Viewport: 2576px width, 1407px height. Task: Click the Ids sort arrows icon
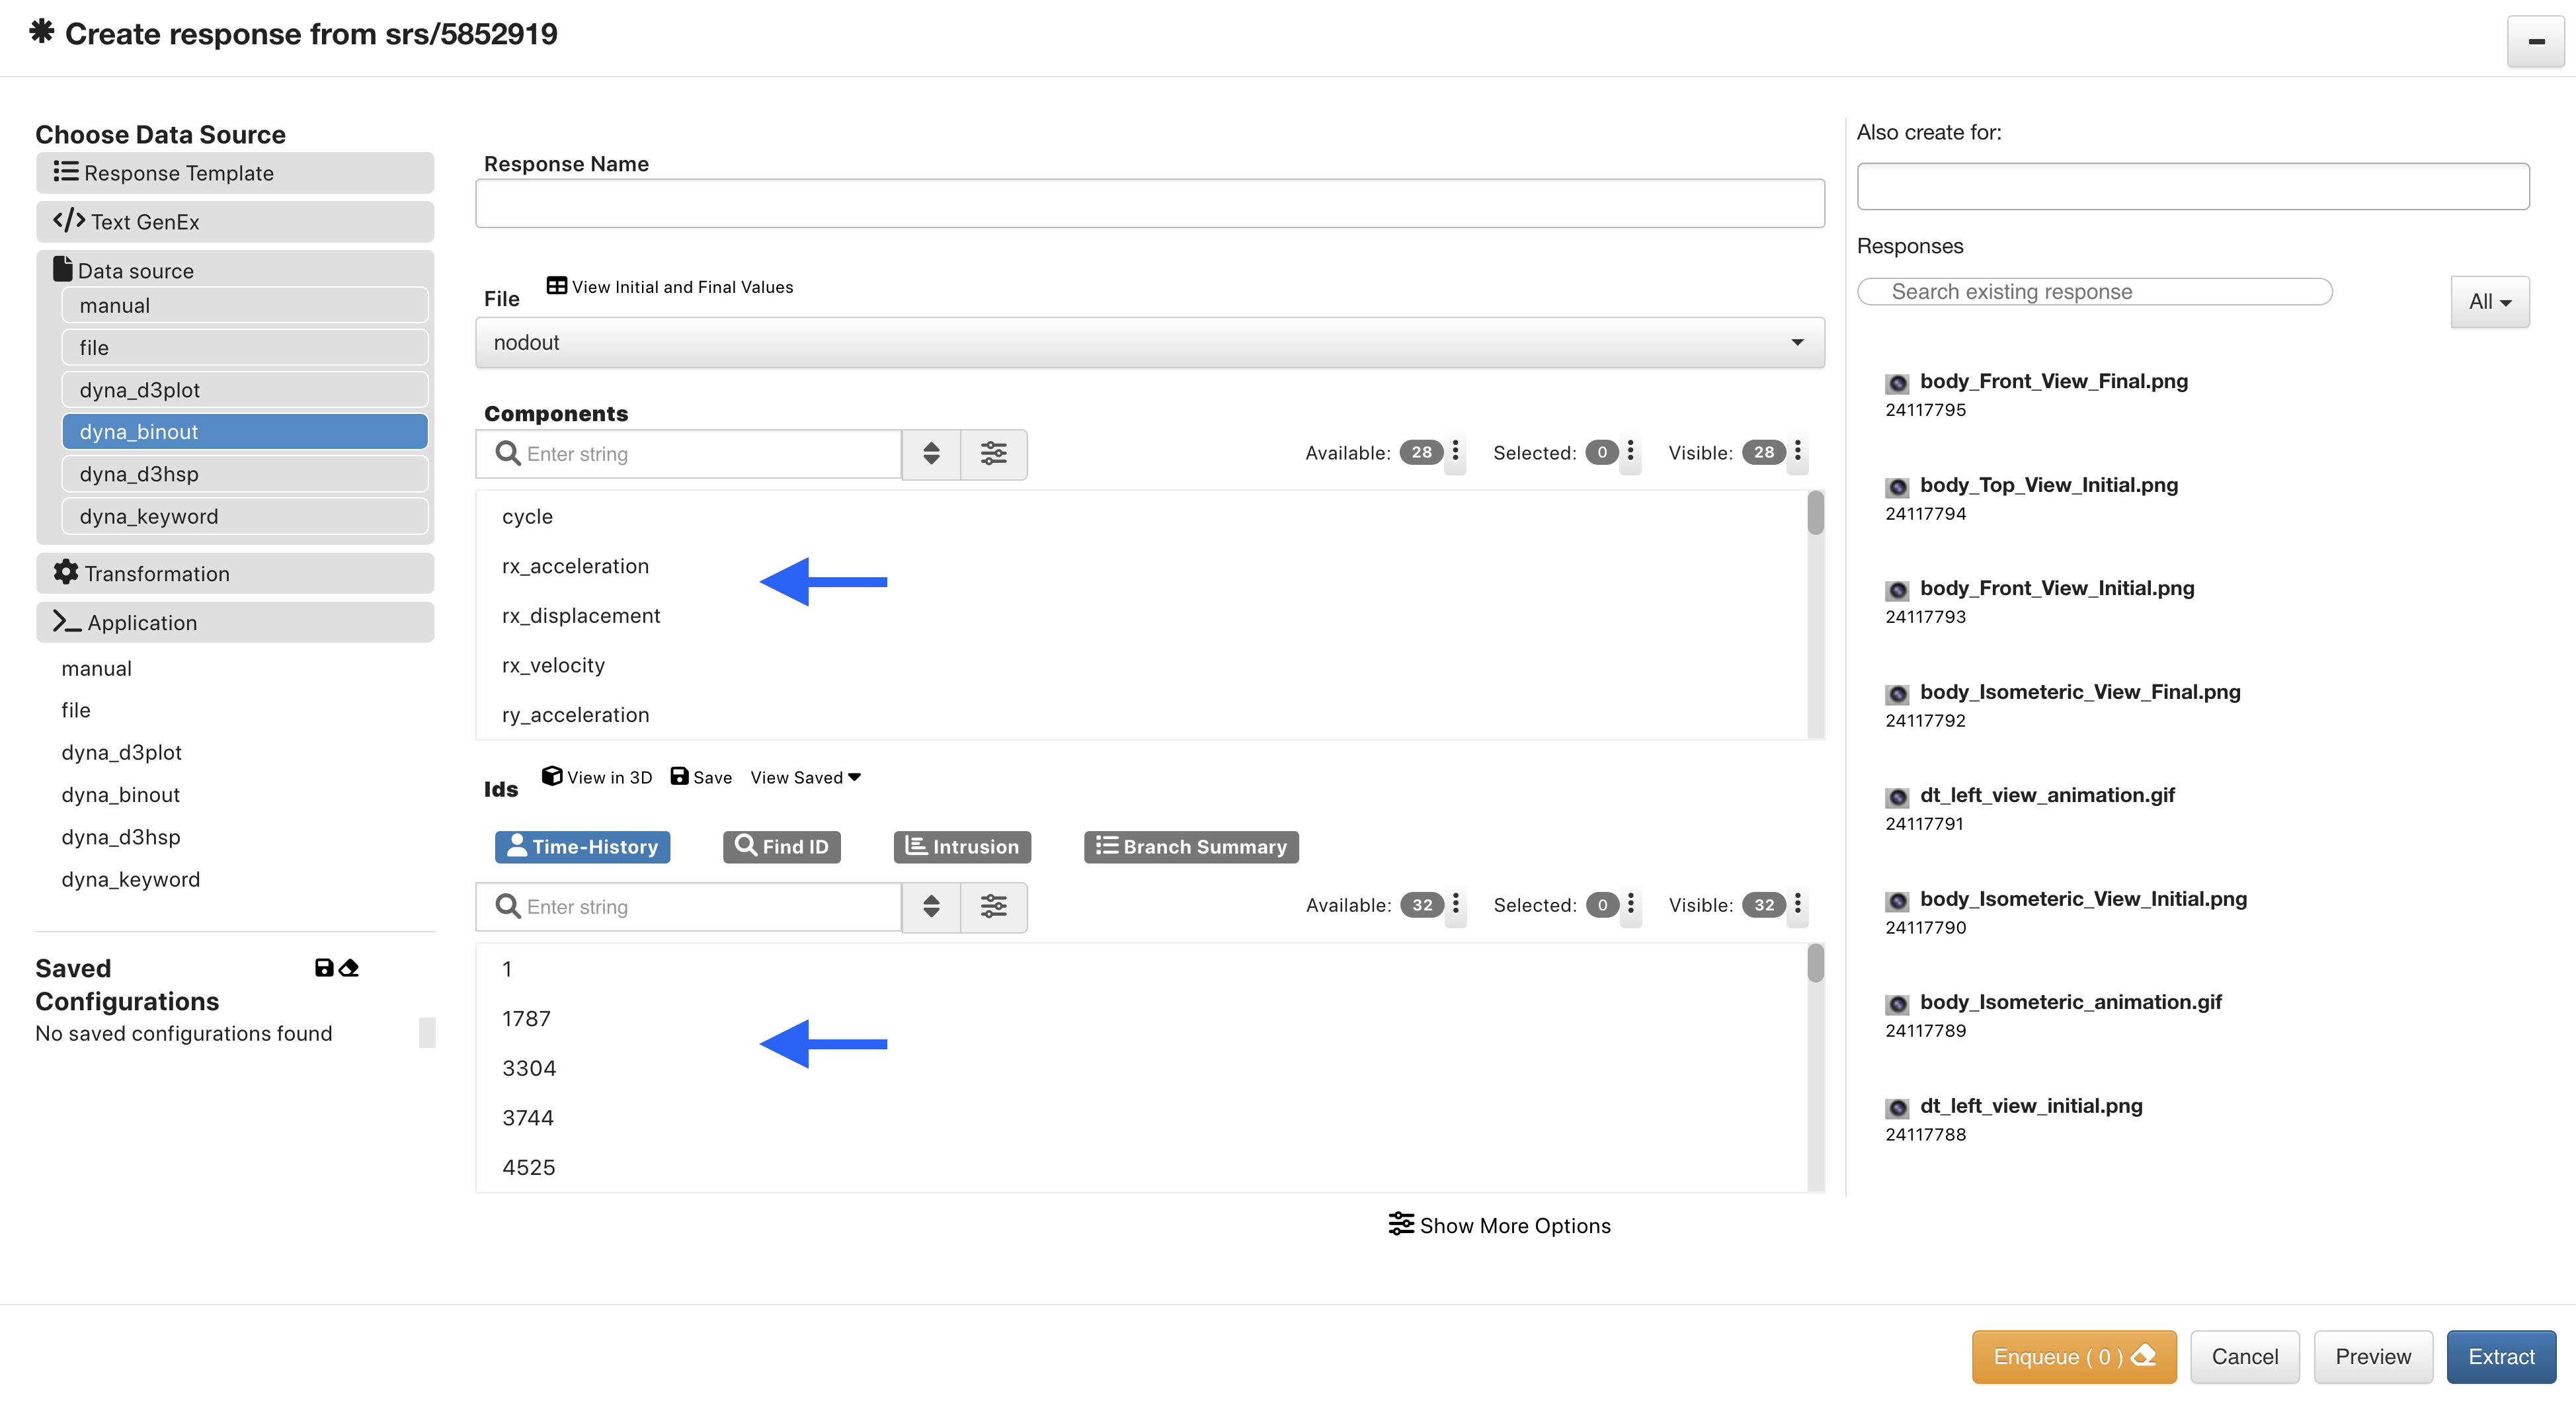coord(931,906)
